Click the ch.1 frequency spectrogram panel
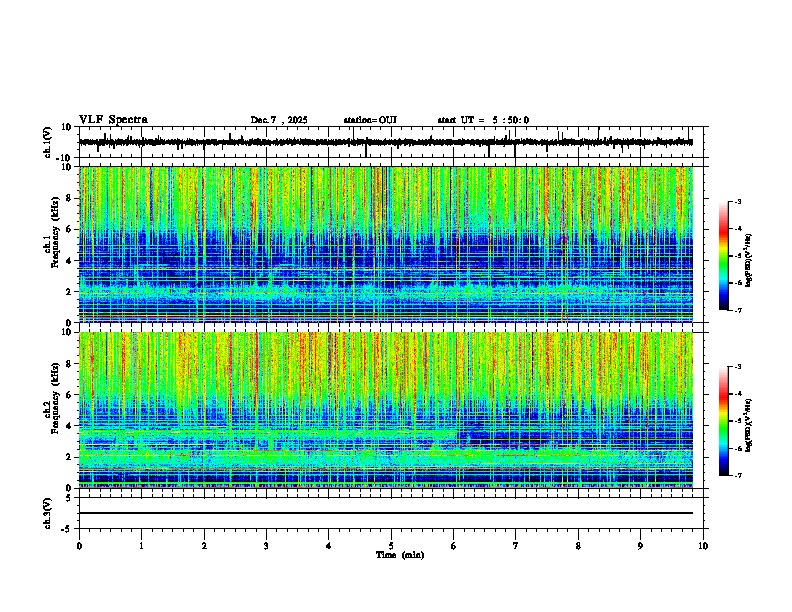This screenshot has width=792, height=612. [x=385, y=244]
